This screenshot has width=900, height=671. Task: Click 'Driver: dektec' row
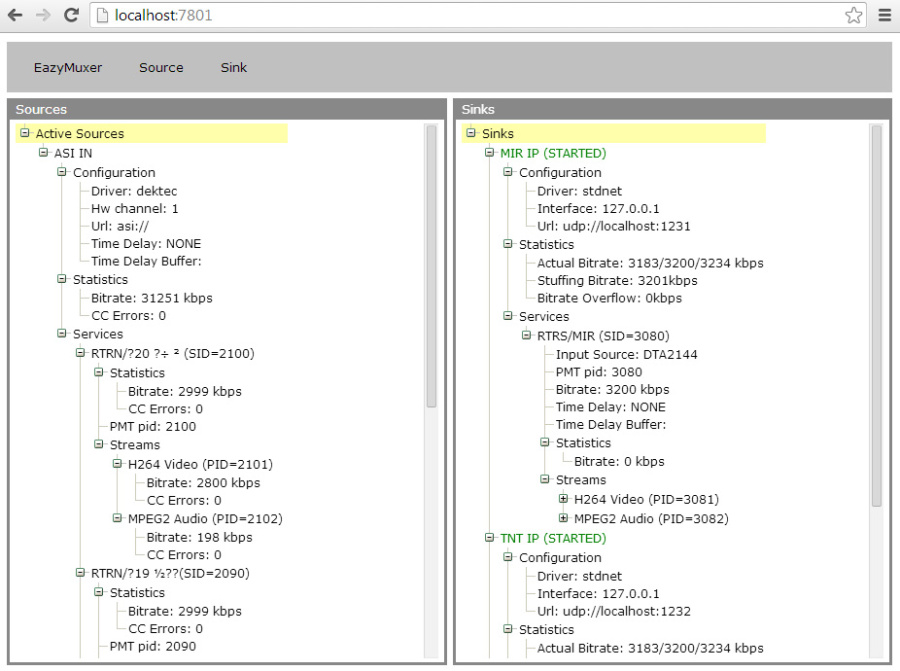pyautogui.click(x=134, y=191)
